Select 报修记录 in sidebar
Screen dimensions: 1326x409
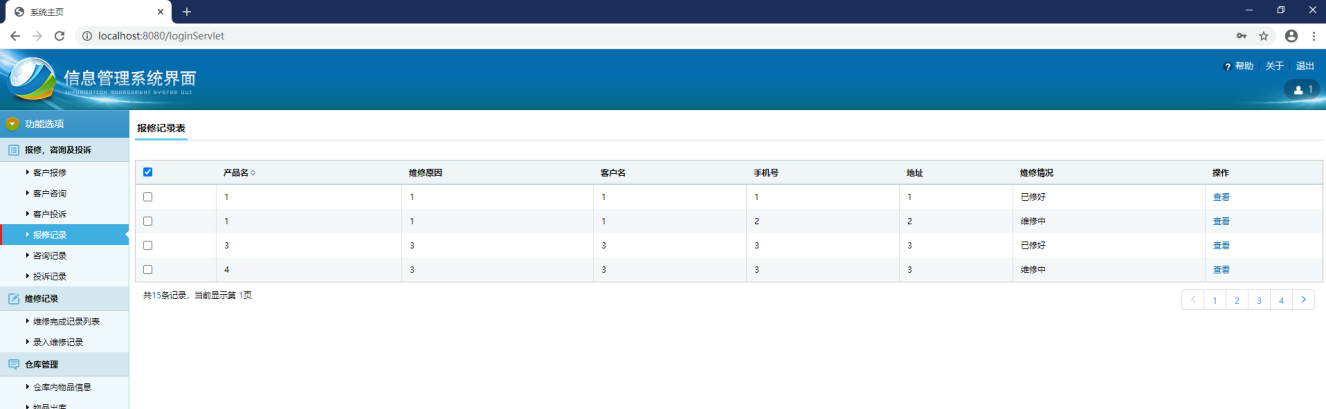pos(65,235)
